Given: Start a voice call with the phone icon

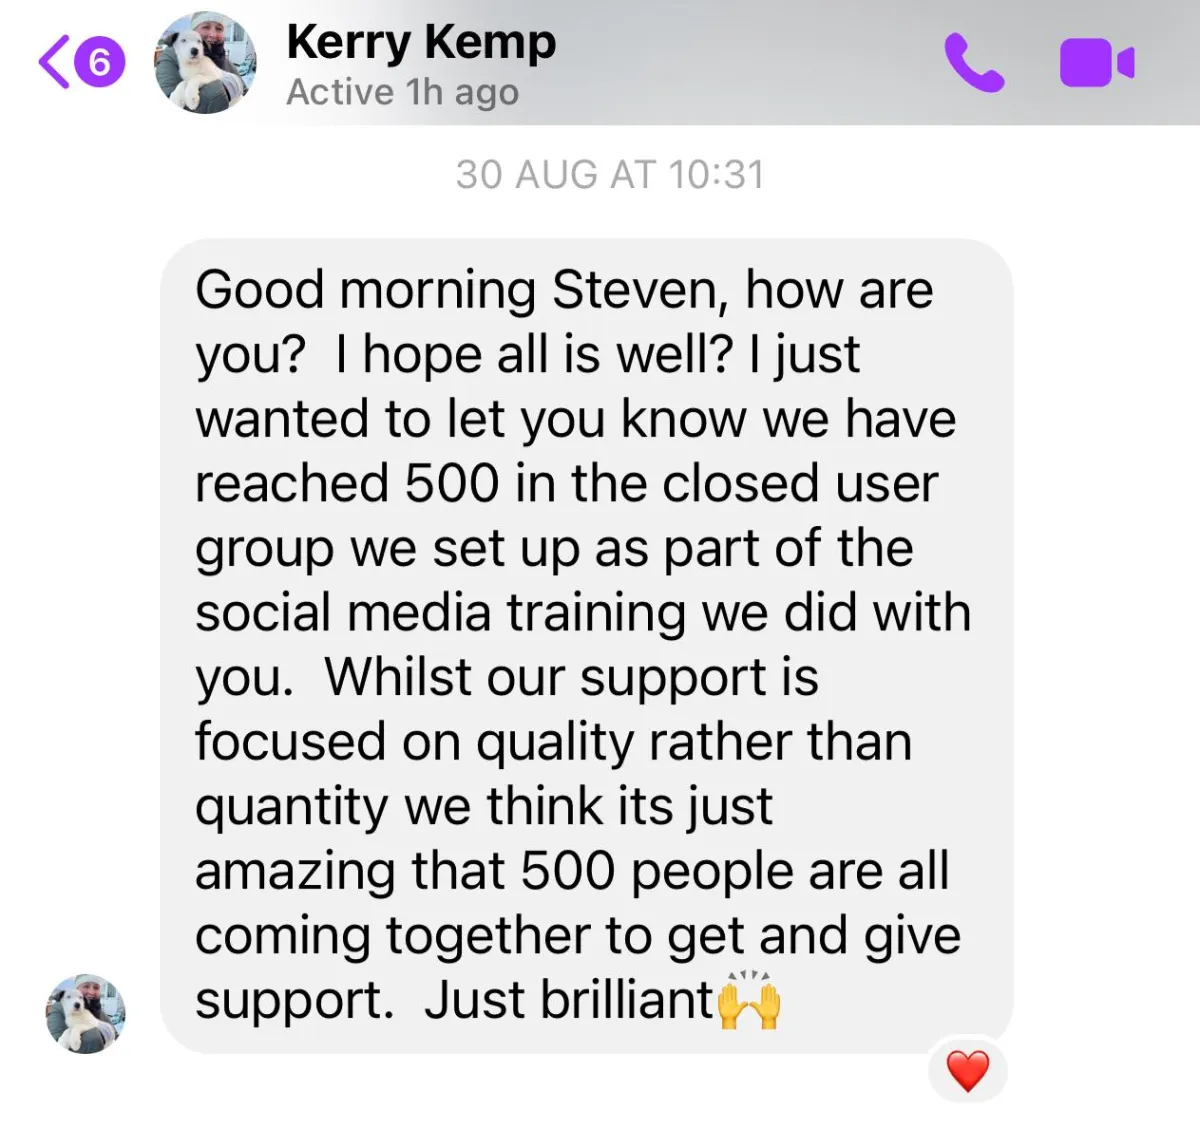Looking at the screenshot, I should [973, 63].
